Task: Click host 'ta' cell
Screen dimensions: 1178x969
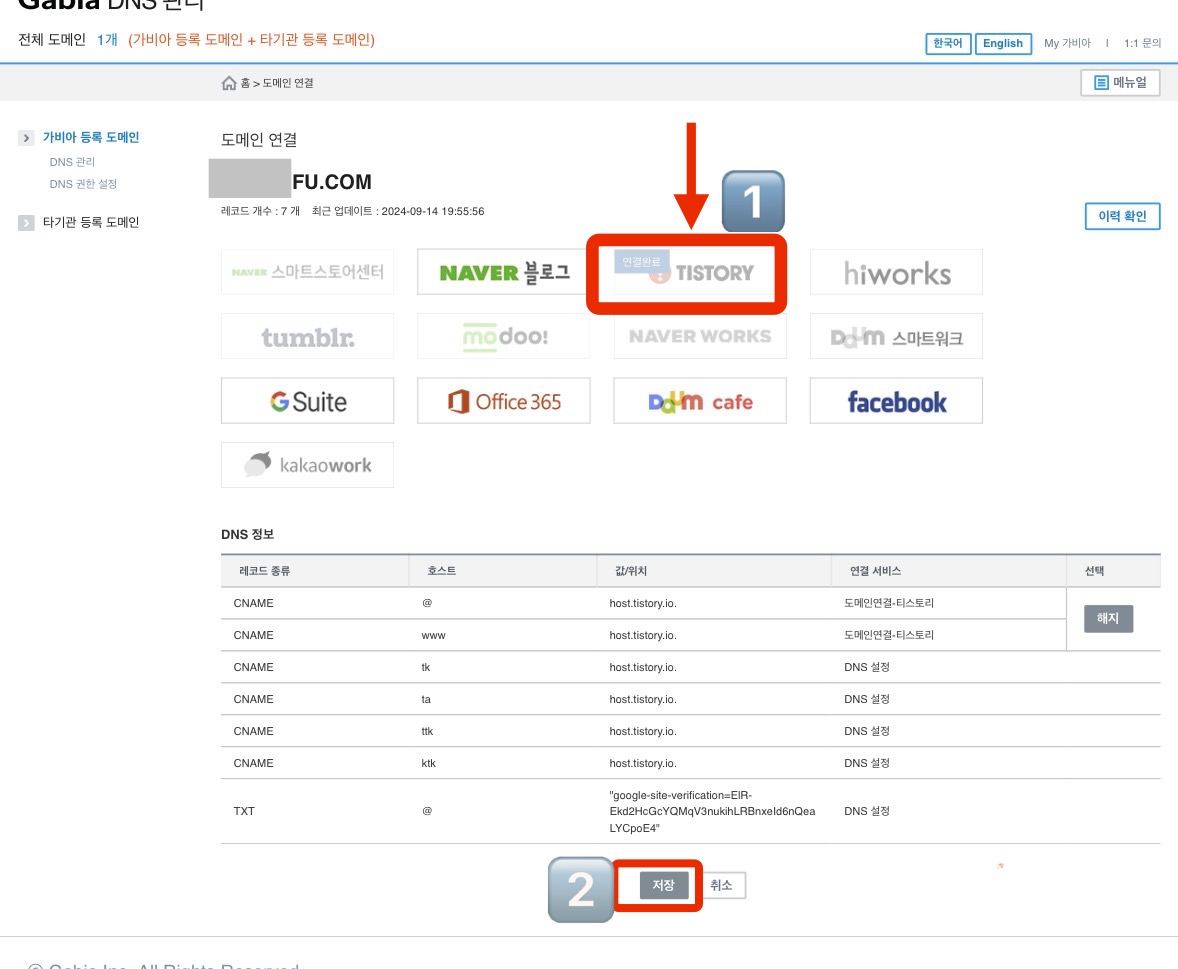Action: pos(426,699)
